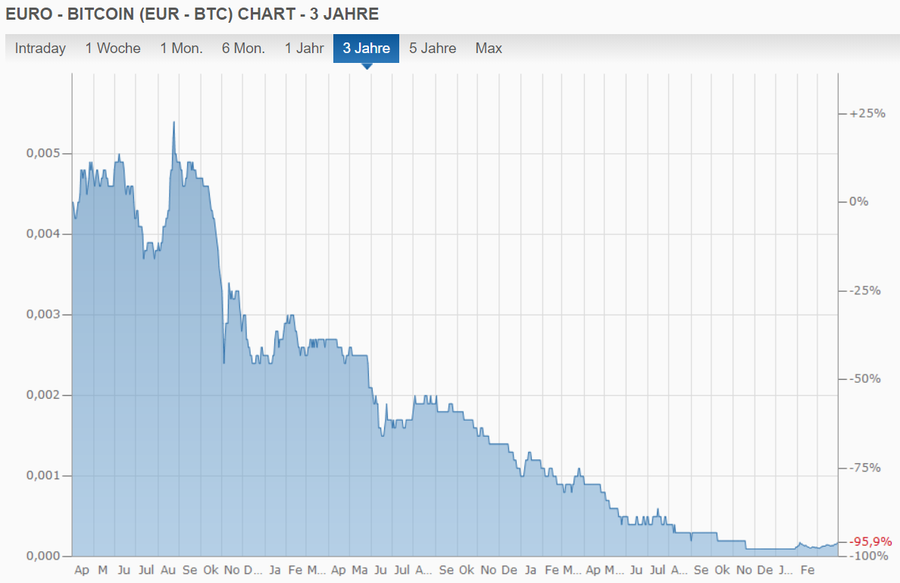Click the red -95,9% change label
This screenshot has width=900, height=583.
(x=870, y=541)
